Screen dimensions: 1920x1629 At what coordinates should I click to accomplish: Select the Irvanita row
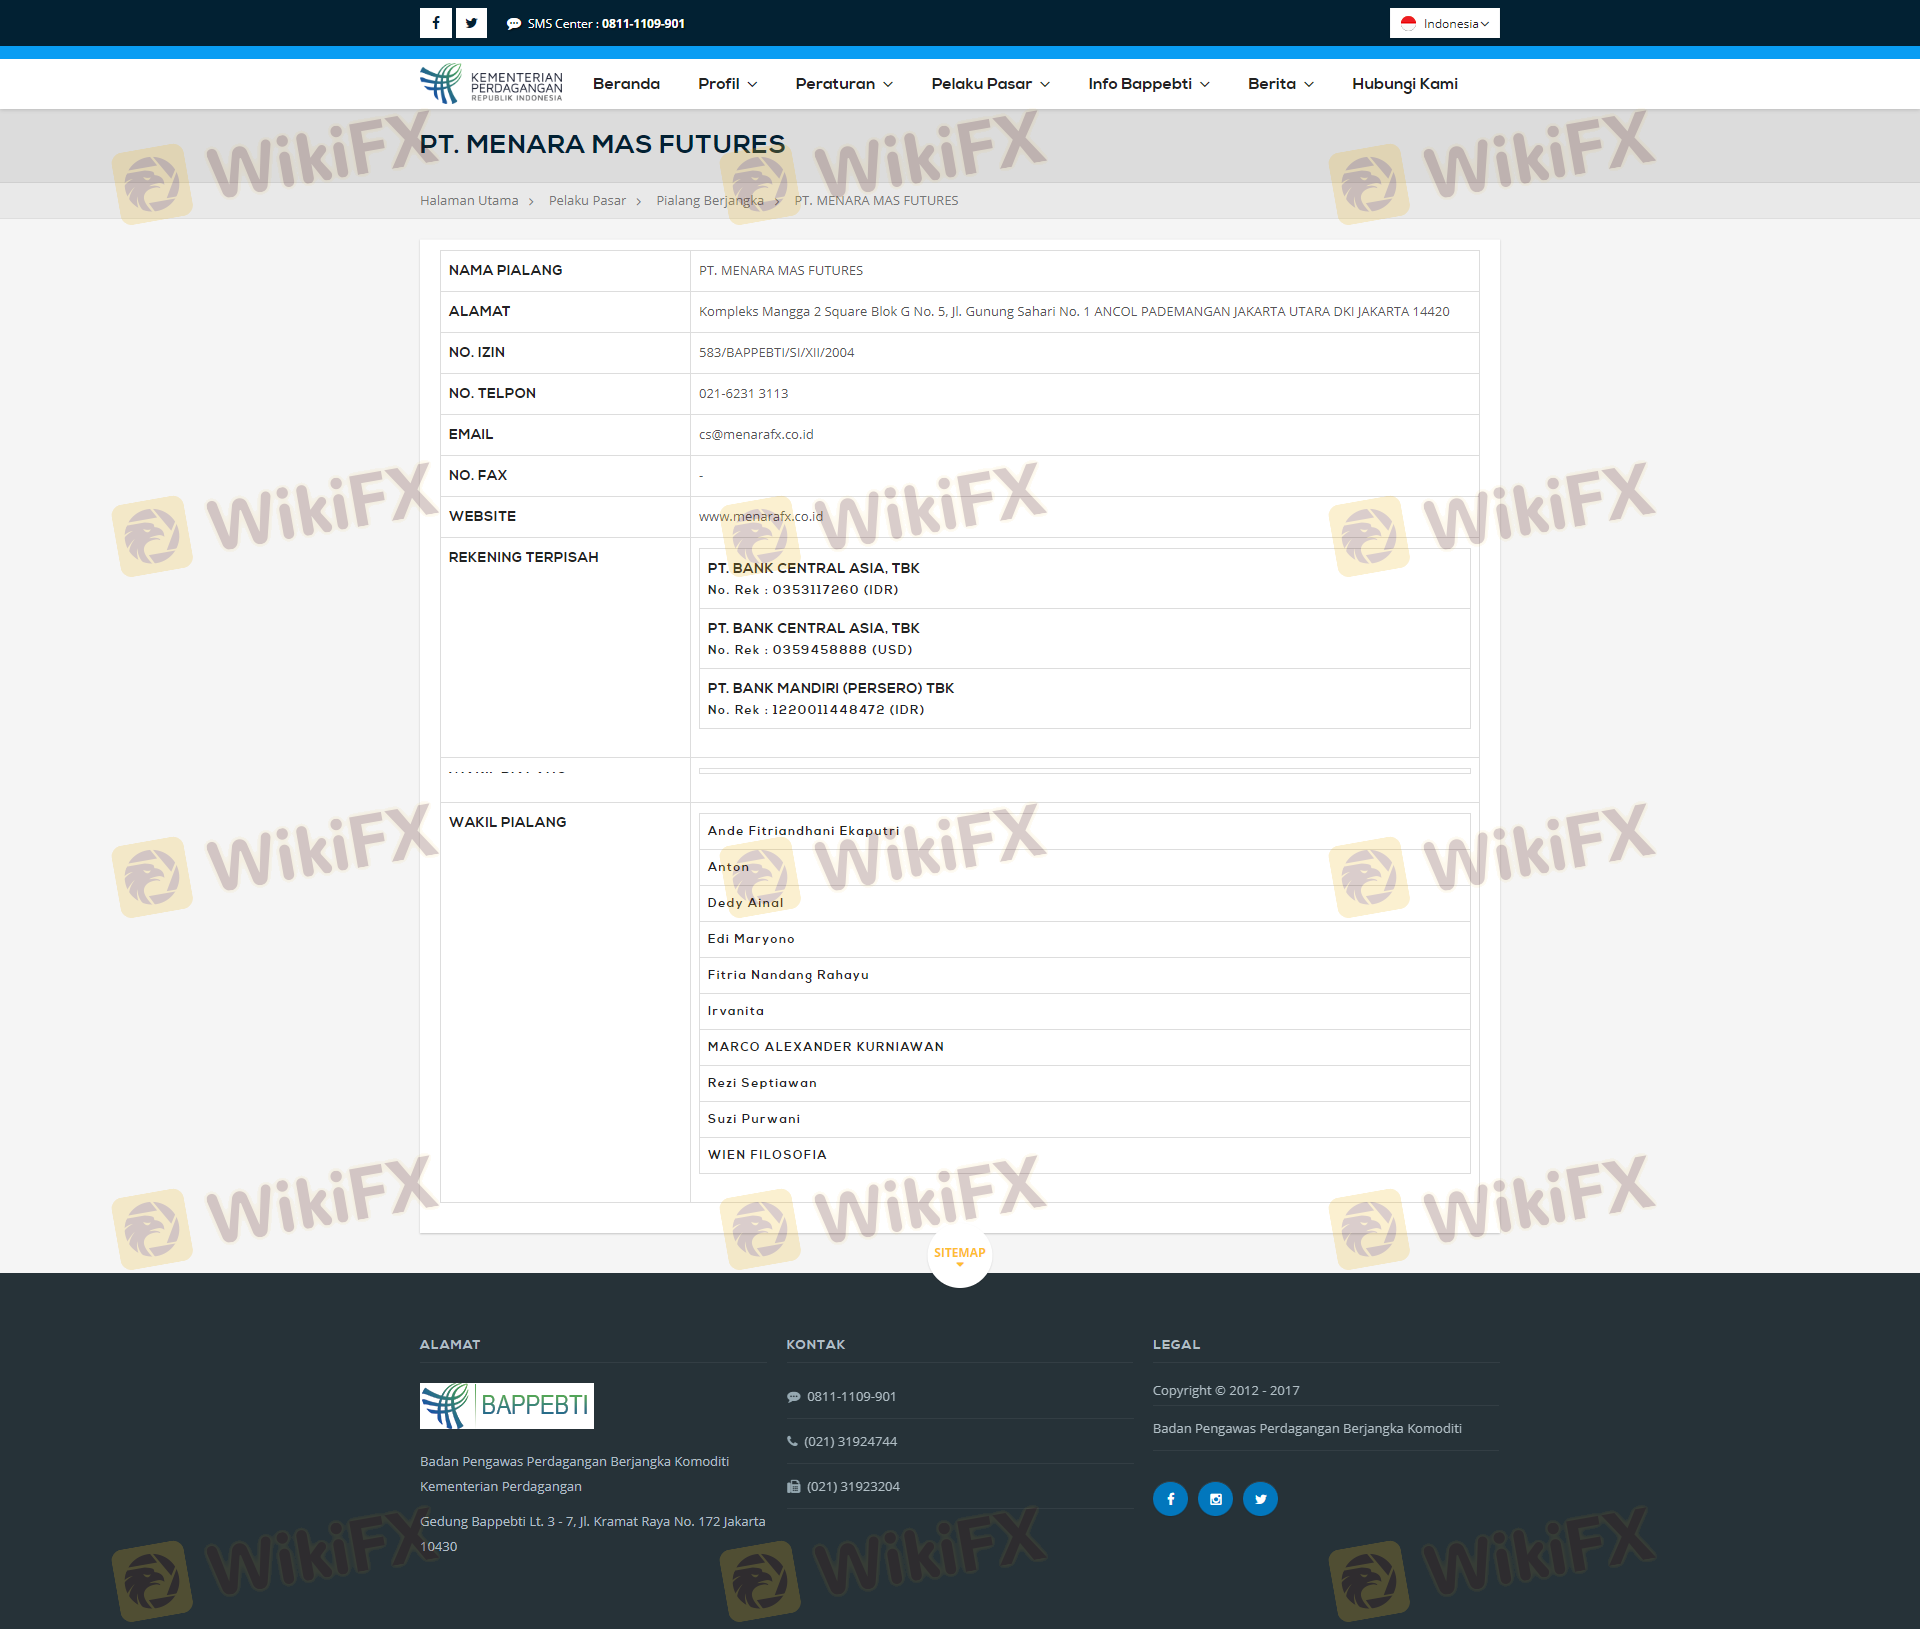pos(1084,1012)
